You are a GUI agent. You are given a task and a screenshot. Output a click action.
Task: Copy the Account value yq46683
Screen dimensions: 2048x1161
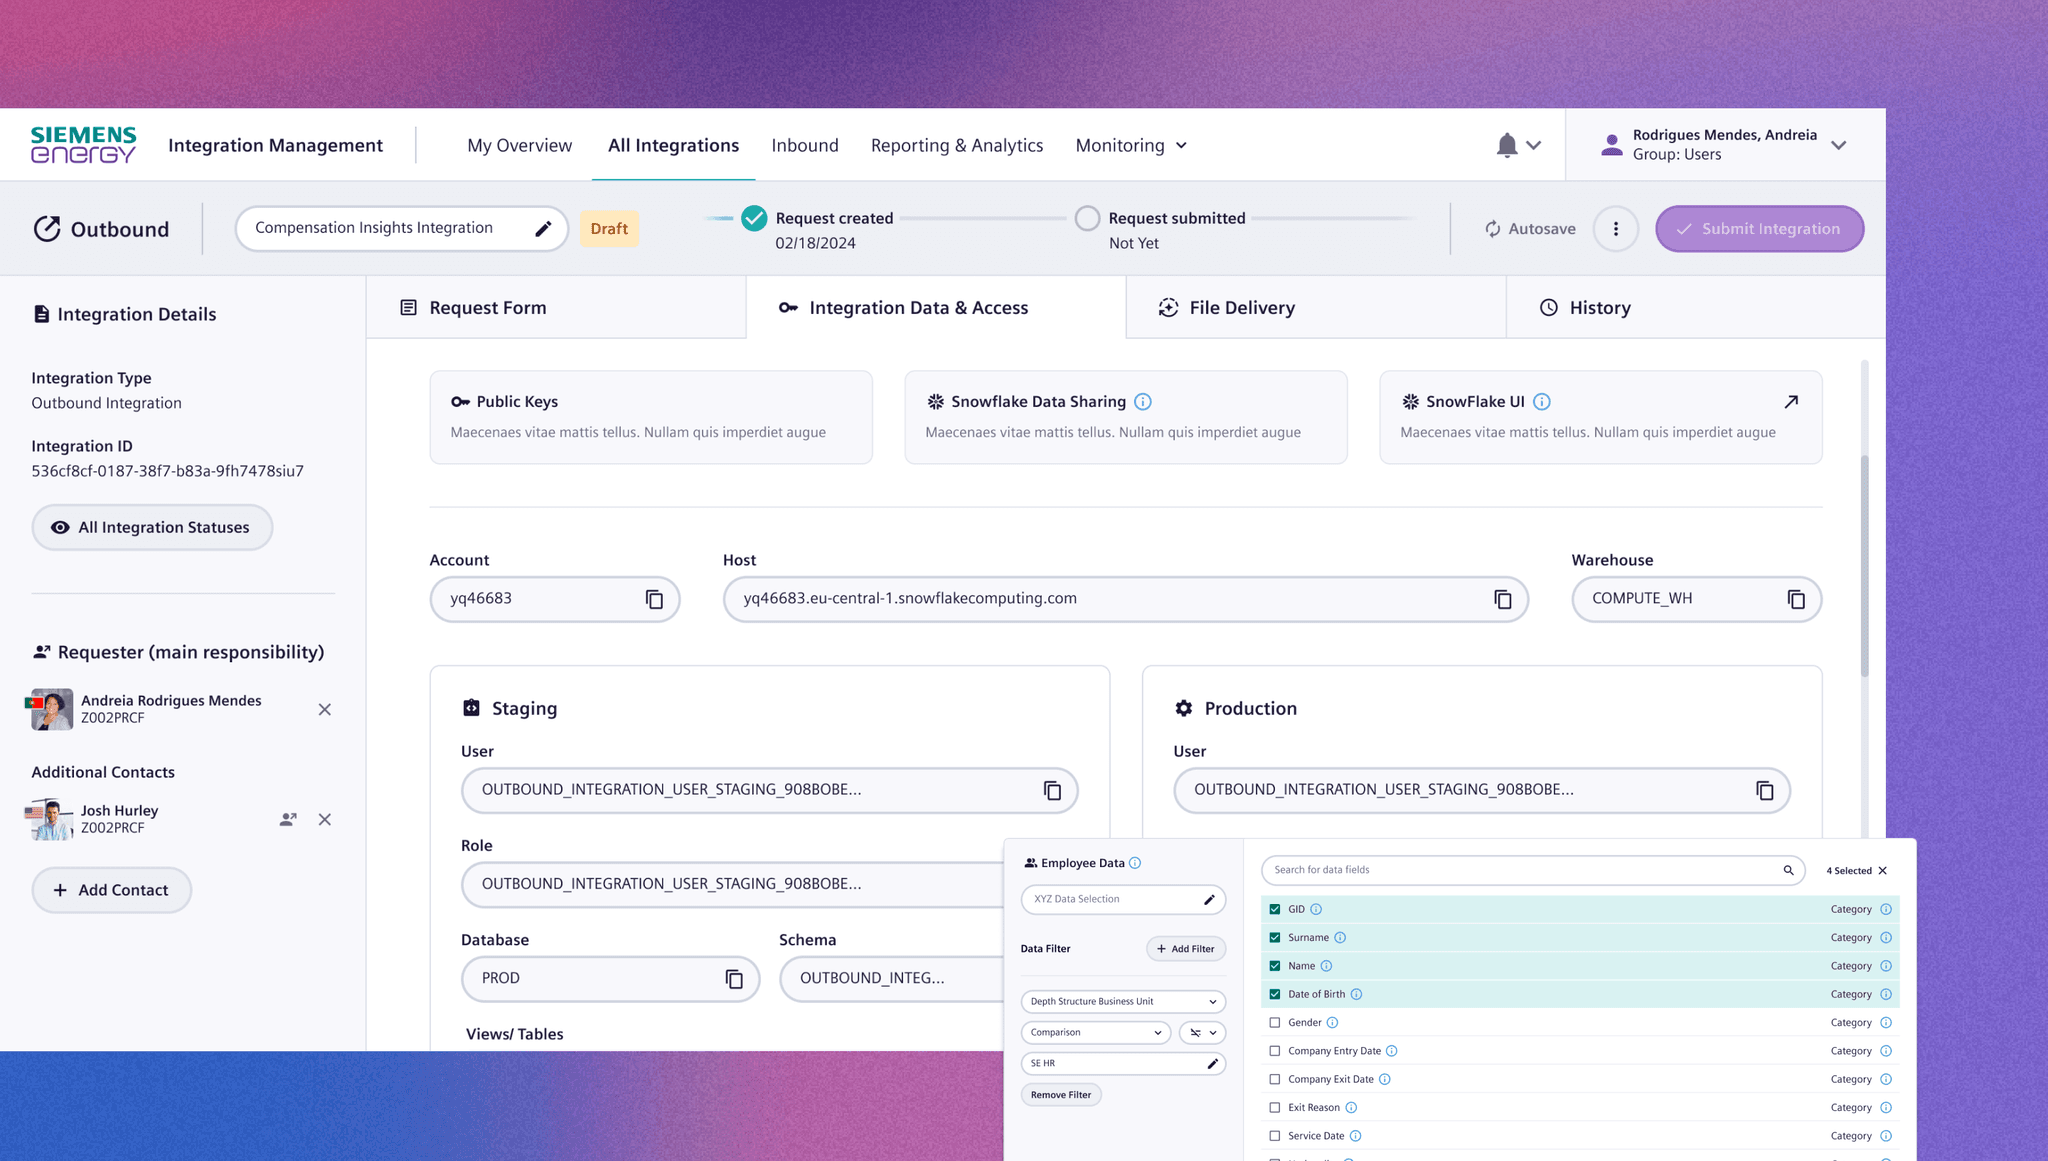tap(654, 599)
